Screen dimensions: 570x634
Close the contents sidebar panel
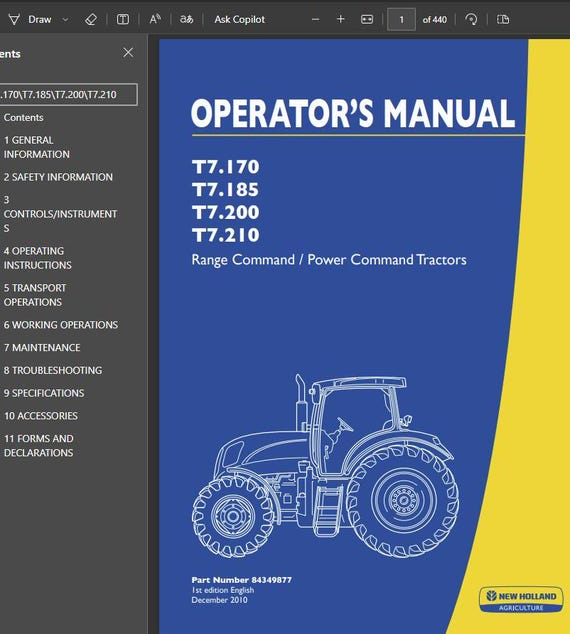(x=128, y=53)
